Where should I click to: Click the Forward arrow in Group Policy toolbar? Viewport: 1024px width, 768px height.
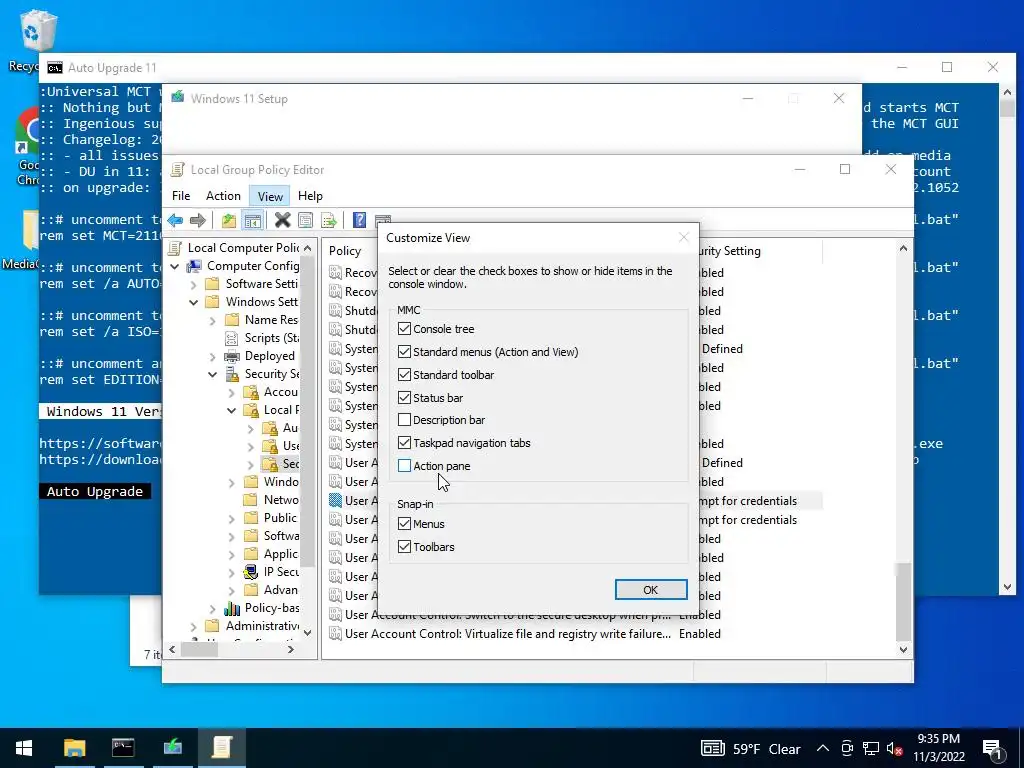click(198, 220)
